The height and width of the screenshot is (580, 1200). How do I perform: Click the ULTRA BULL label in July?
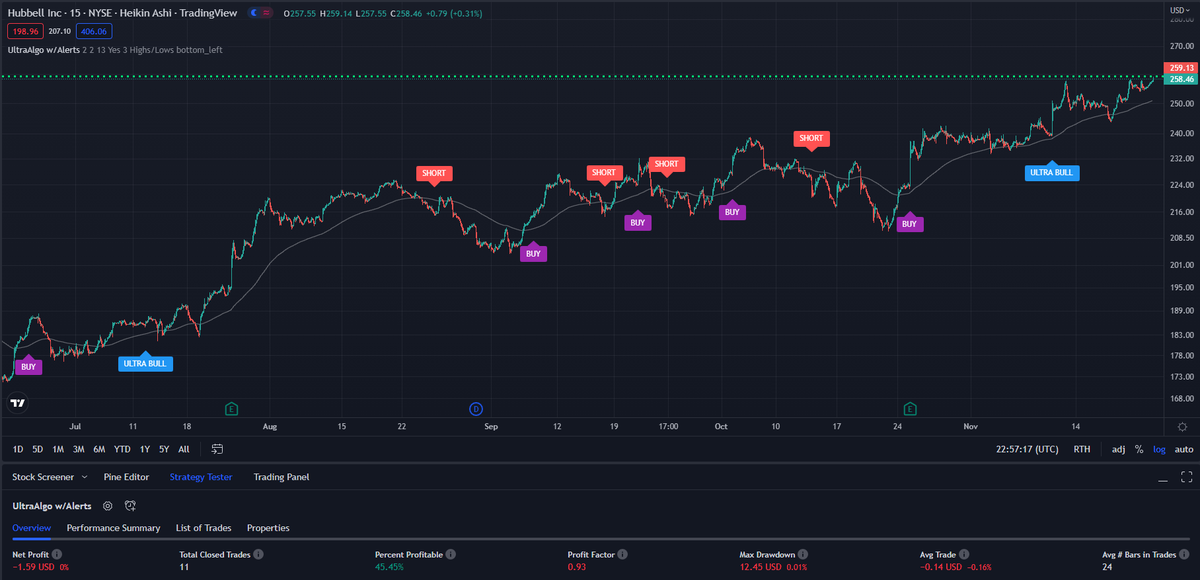145,362
